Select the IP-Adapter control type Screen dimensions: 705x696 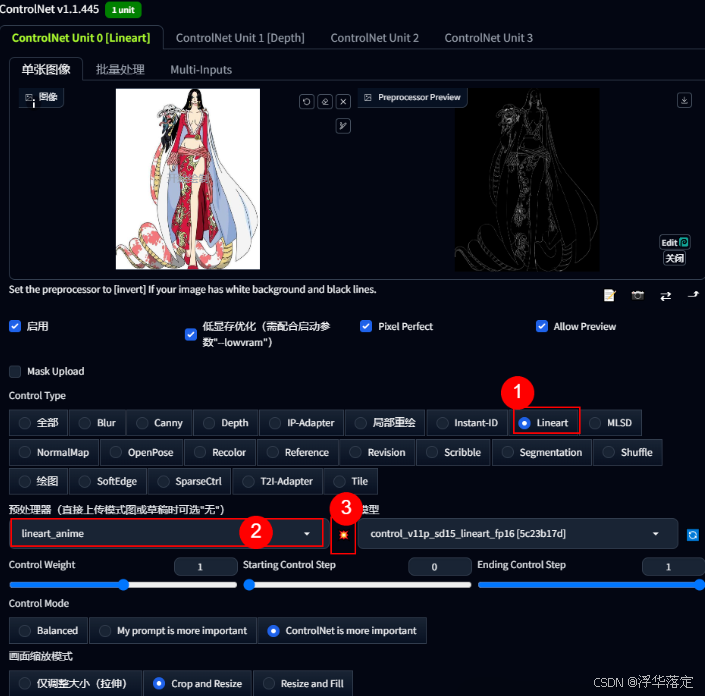pyautogui.click(x=302, y=423)
